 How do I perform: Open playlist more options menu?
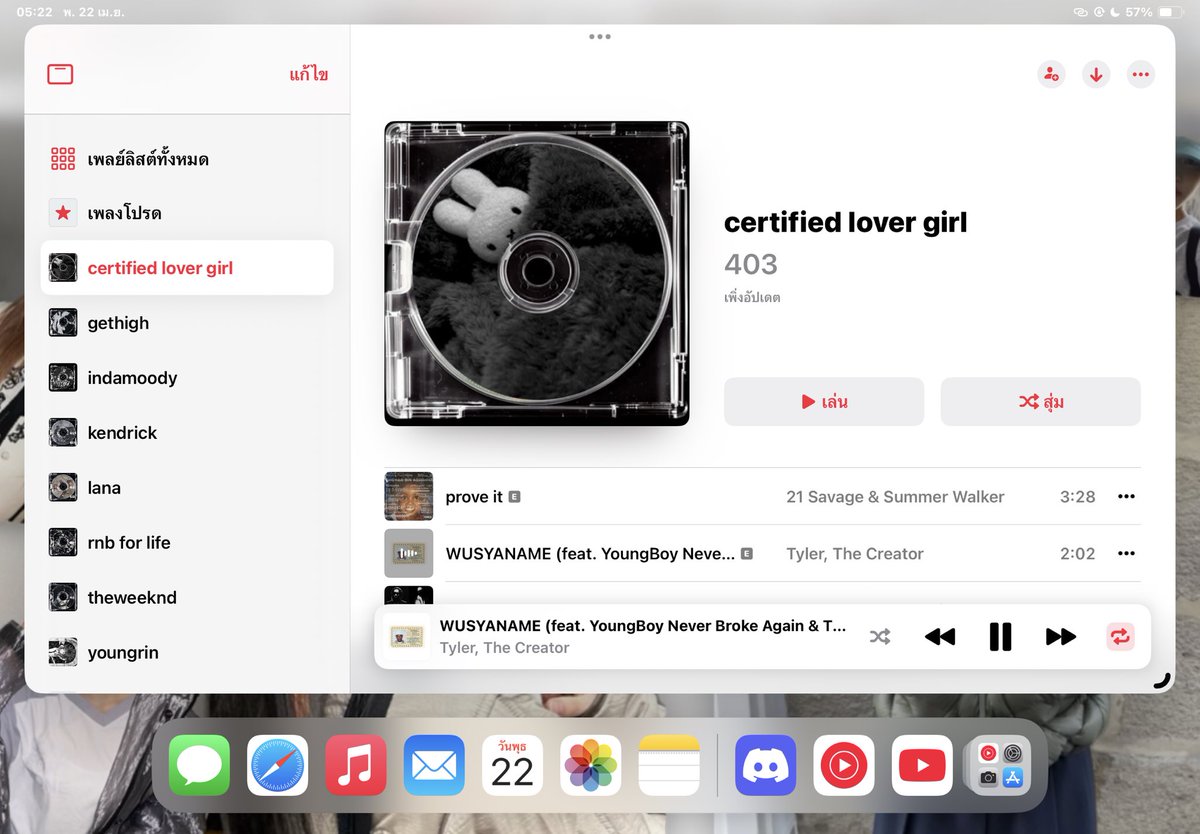(x=1140, y=74)
